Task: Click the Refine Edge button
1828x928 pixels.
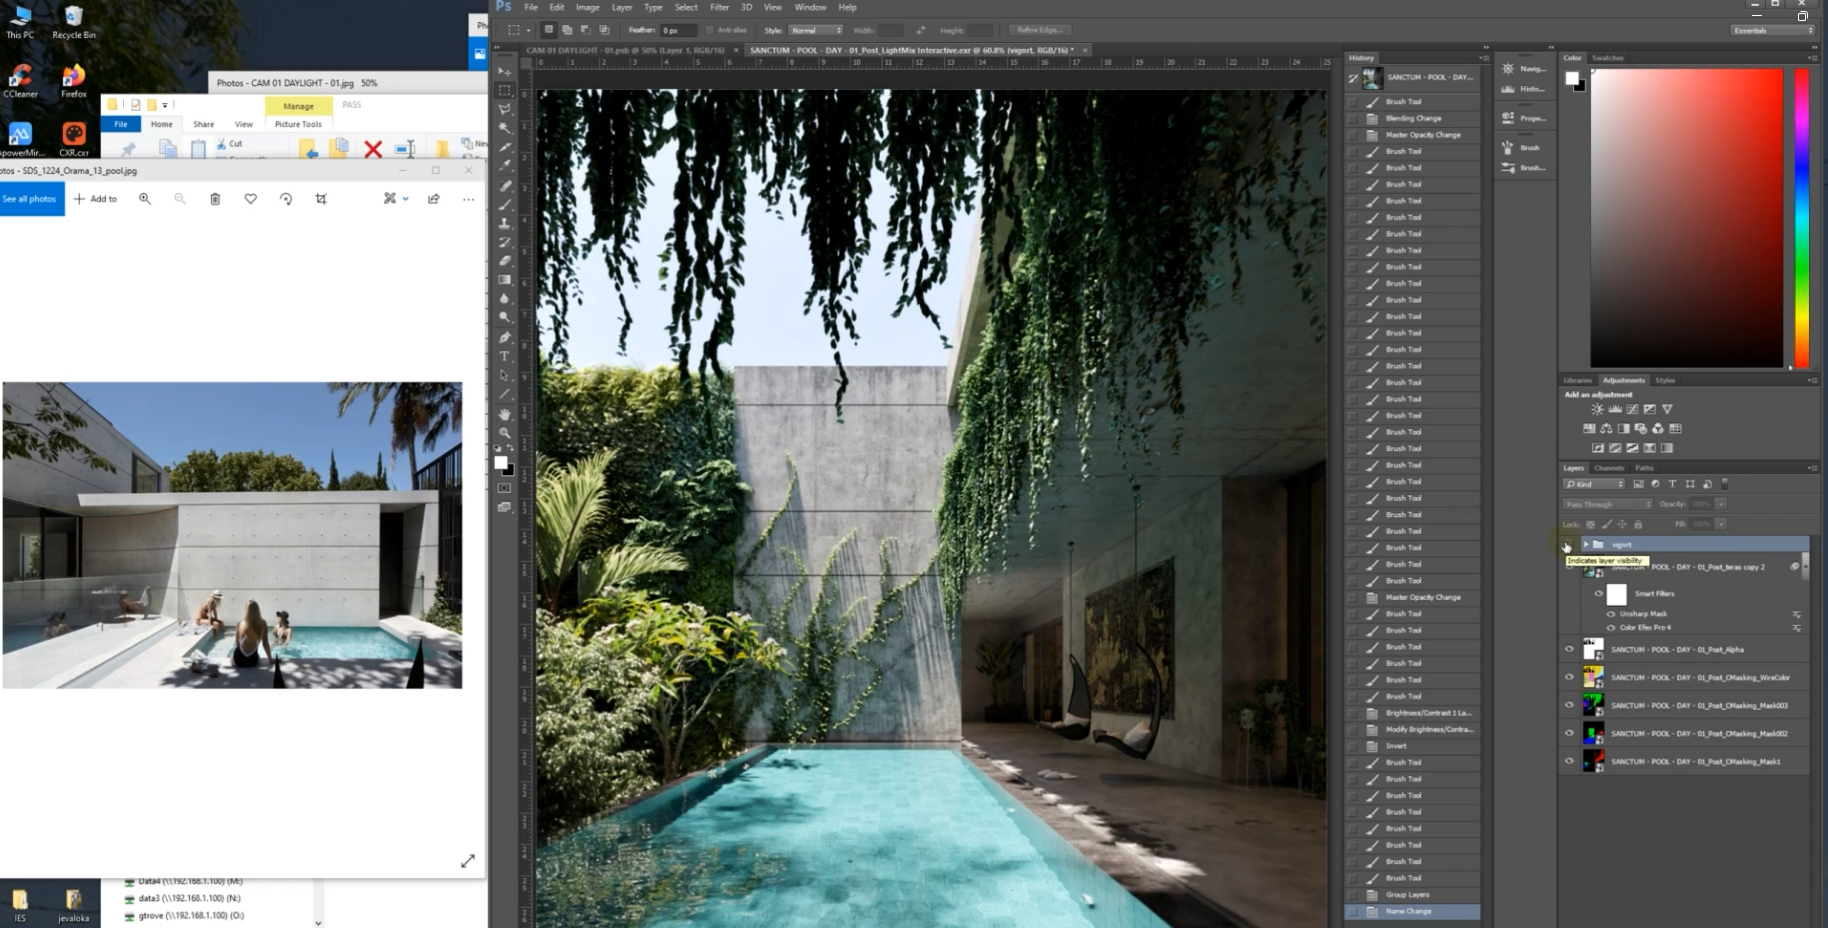Action: (1039, 29)
